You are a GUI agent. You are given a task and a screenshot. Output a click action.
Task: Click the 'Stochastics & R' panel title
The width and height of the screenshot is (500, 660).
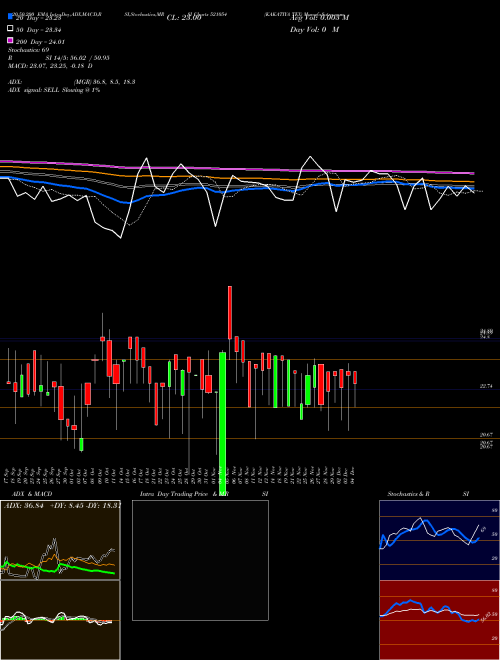click(x=409, y=494)
